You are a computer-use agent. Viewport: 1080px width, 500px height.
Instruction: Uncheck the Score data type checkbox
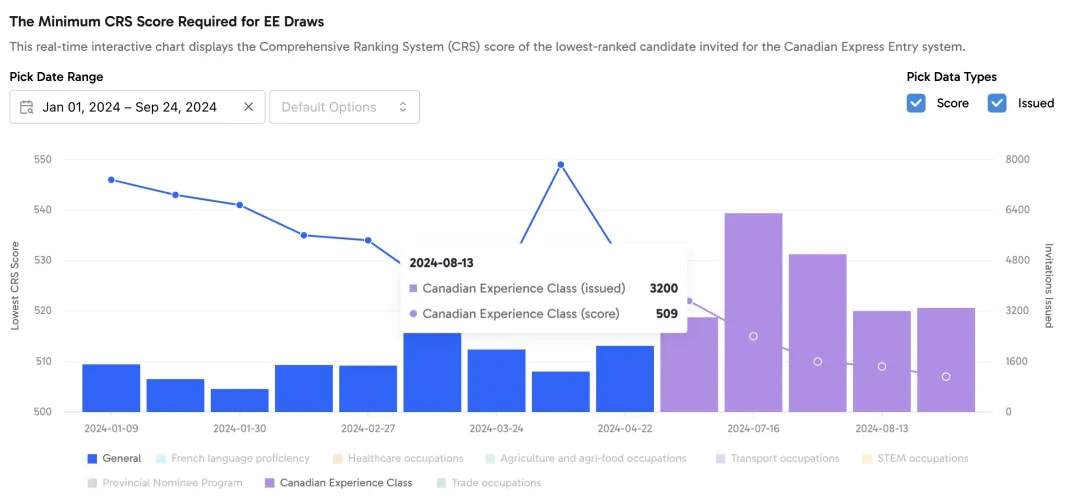pos(916,103)
